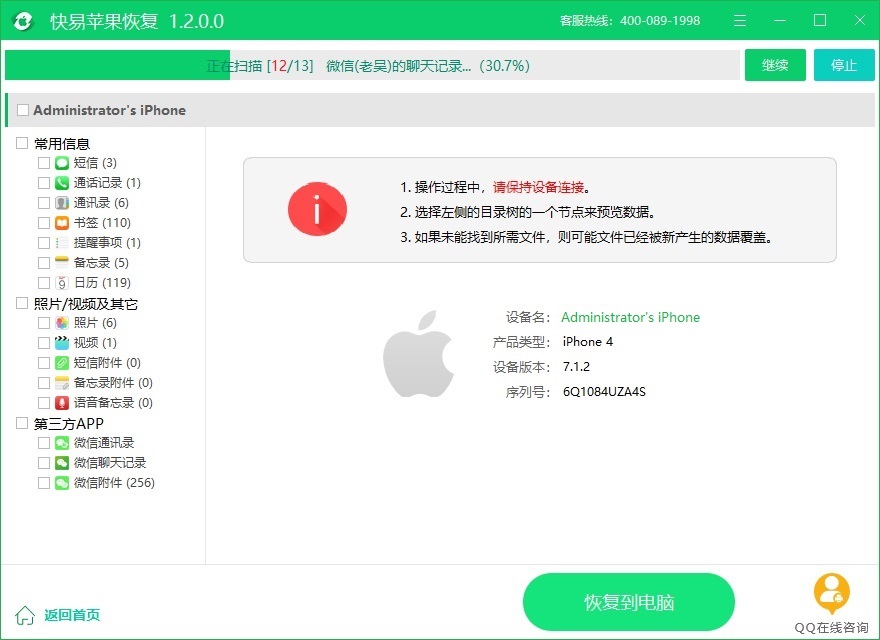The width and height of the screenshot is (880, 640).
Task: Click the red 请保持设备连接 text
Action: click(538, 188)
